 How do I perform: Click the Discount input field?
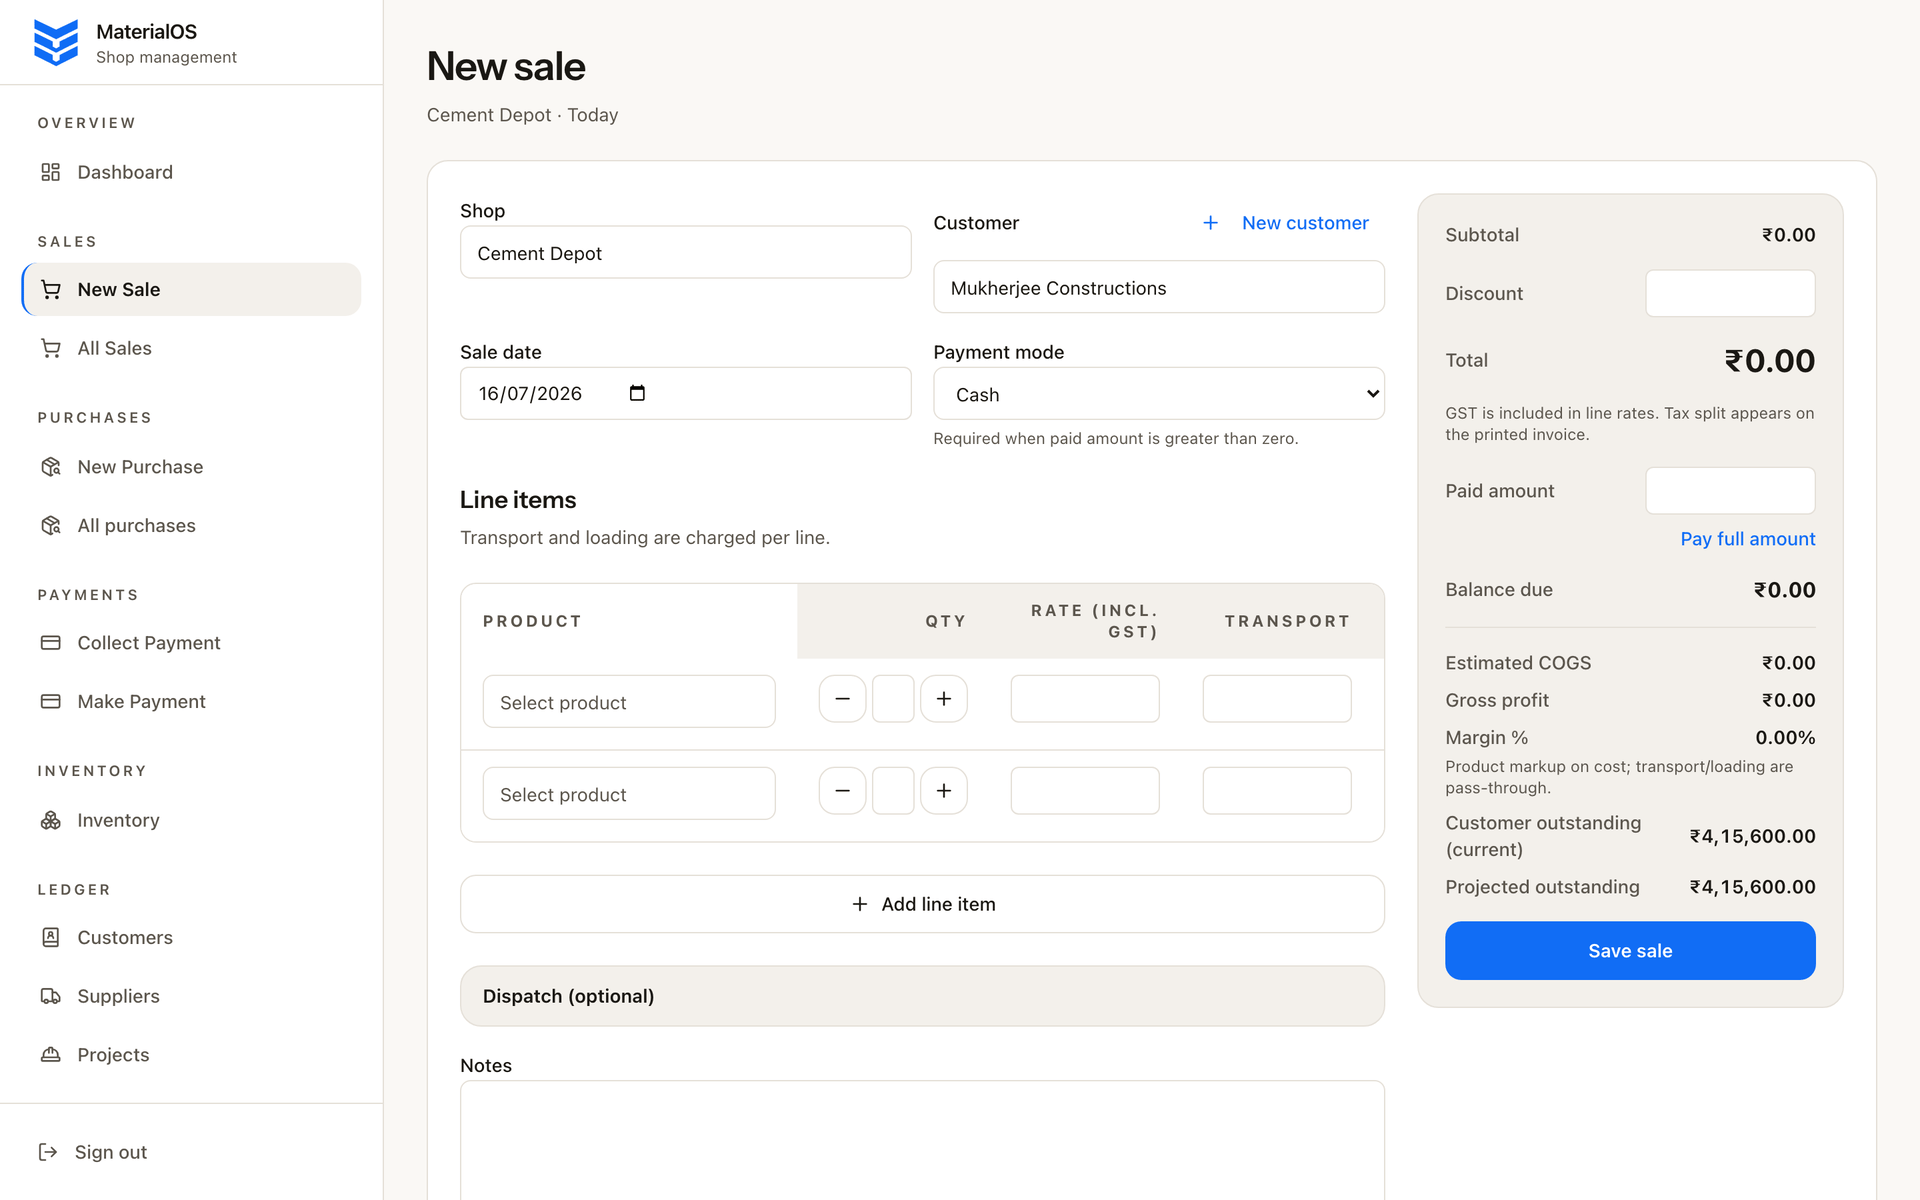(x=1731, y=293)
